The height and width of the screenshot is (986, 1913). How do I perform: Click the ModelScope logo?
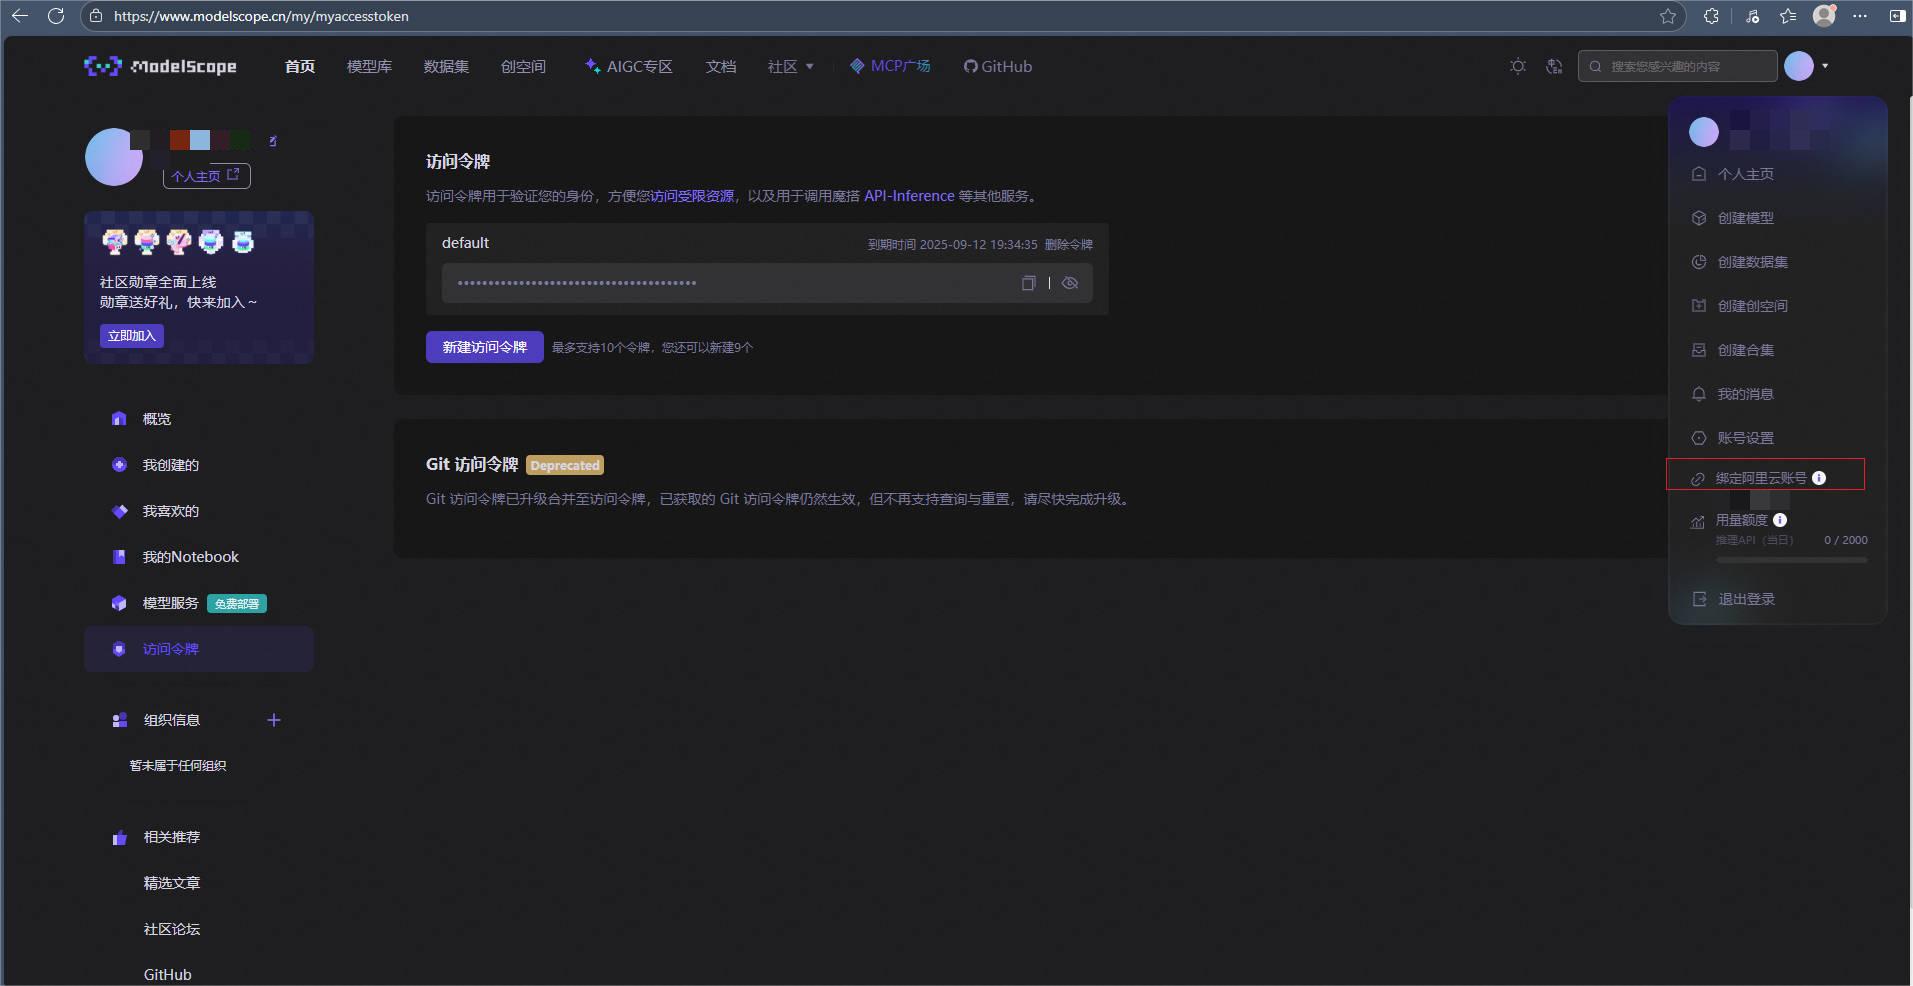click(x=160, y=66)
